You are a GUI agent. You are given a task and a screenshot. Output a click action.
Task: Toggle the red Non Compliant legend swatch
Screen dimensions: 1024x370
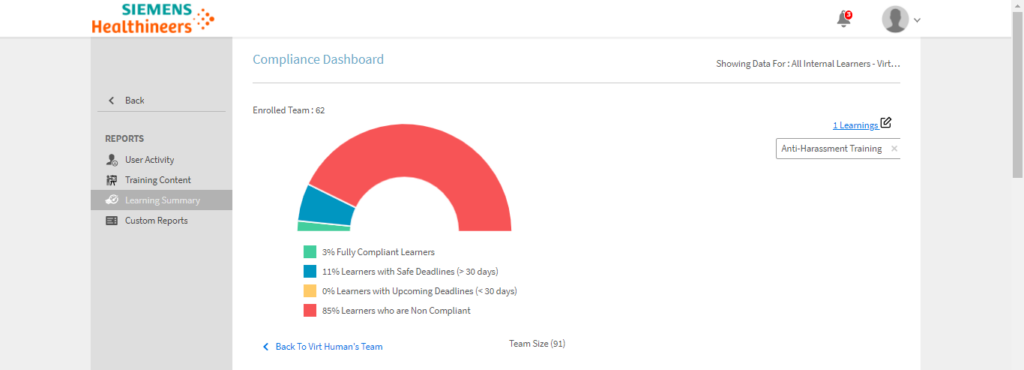(x=310, y=311)
